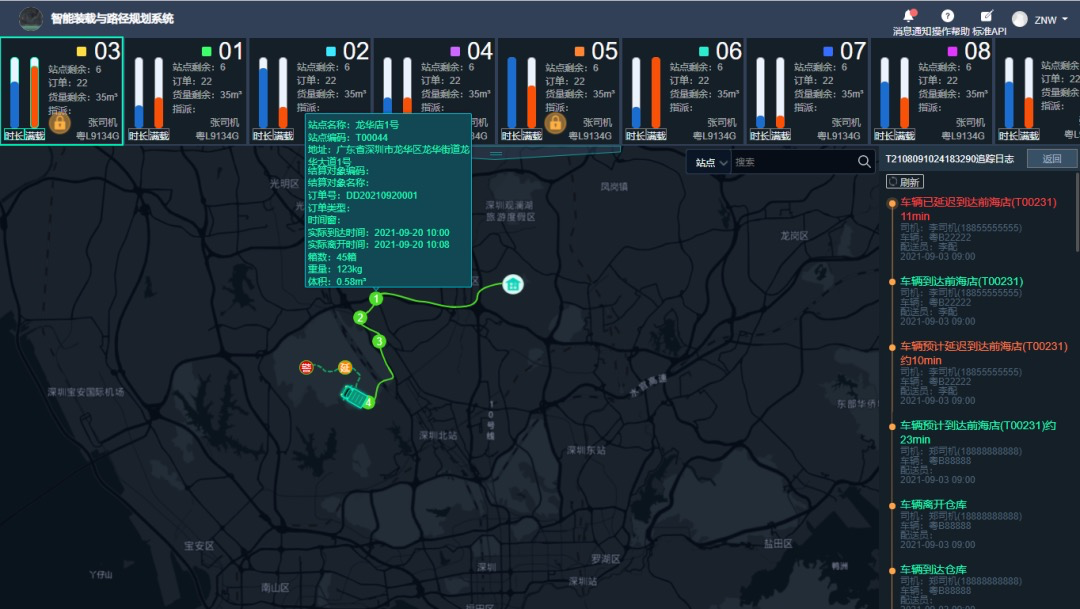The width and height of the screenshot is (1080, 609).
Task: Click log entry 车辆预计延迟到达前海店
Action: [984, 353]
